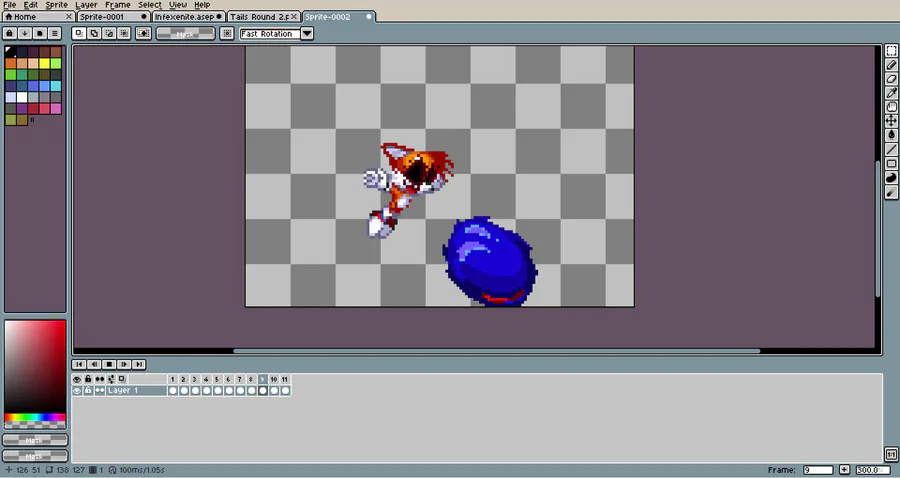The image size is (900, 478).
Task: Click the background color Mask button
Action: tap(35, 456)
